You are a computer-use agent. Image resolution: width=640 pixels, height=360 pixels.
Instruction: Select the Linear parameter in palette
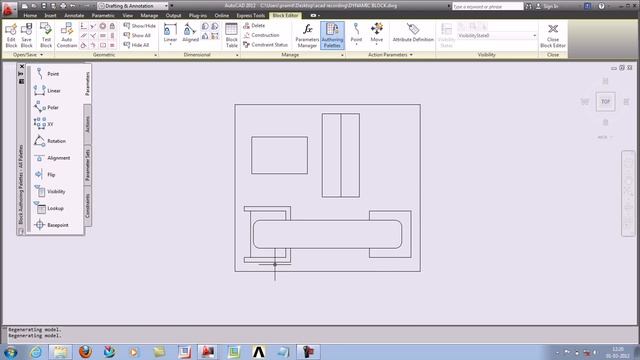tap(48, 91)
